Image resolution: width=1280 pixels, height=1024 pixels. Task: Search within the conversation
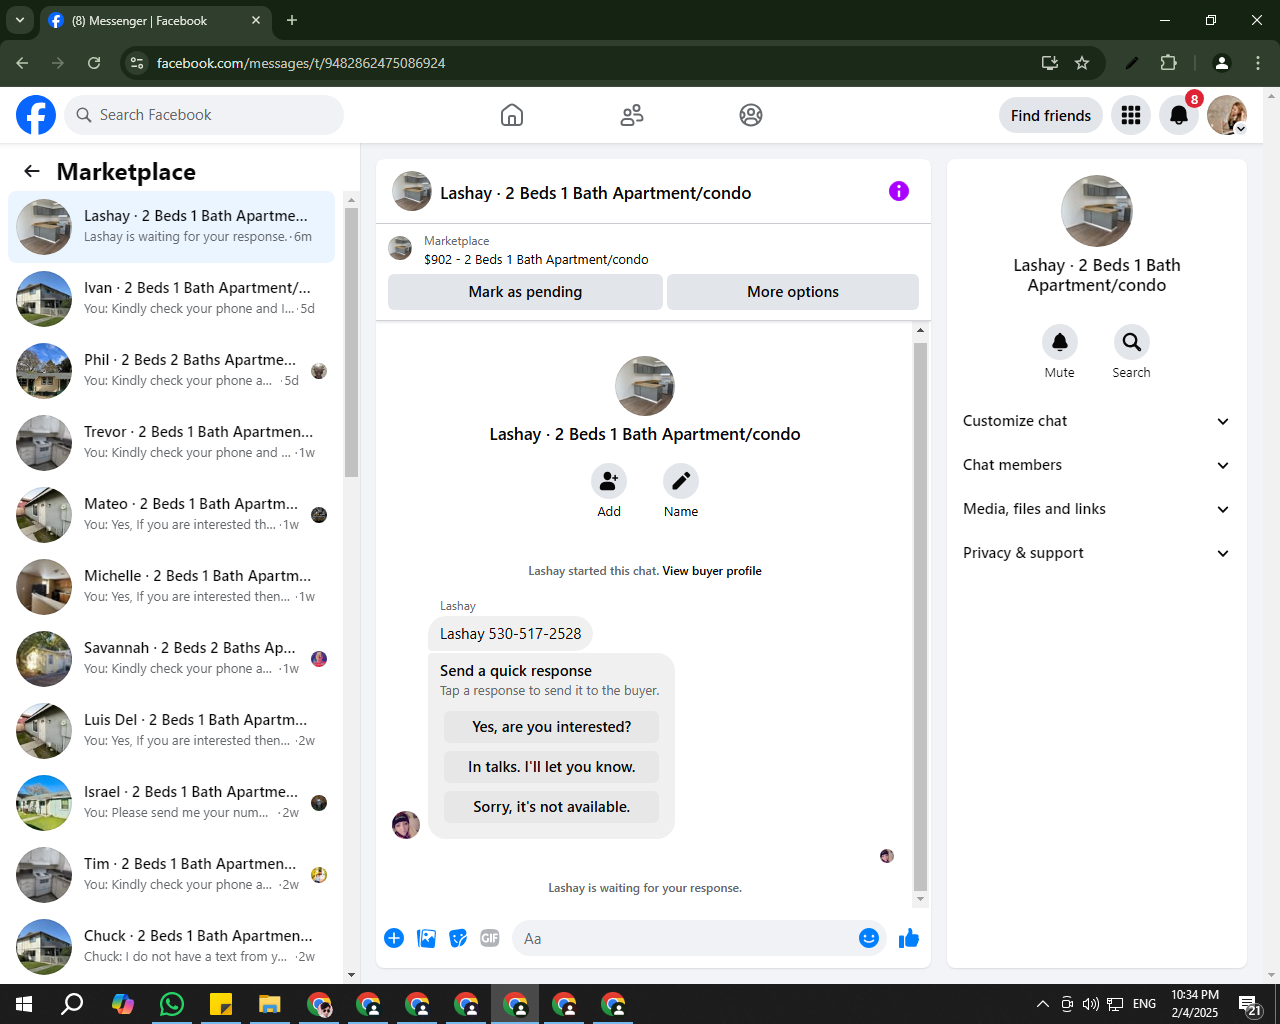[1132, 342]
